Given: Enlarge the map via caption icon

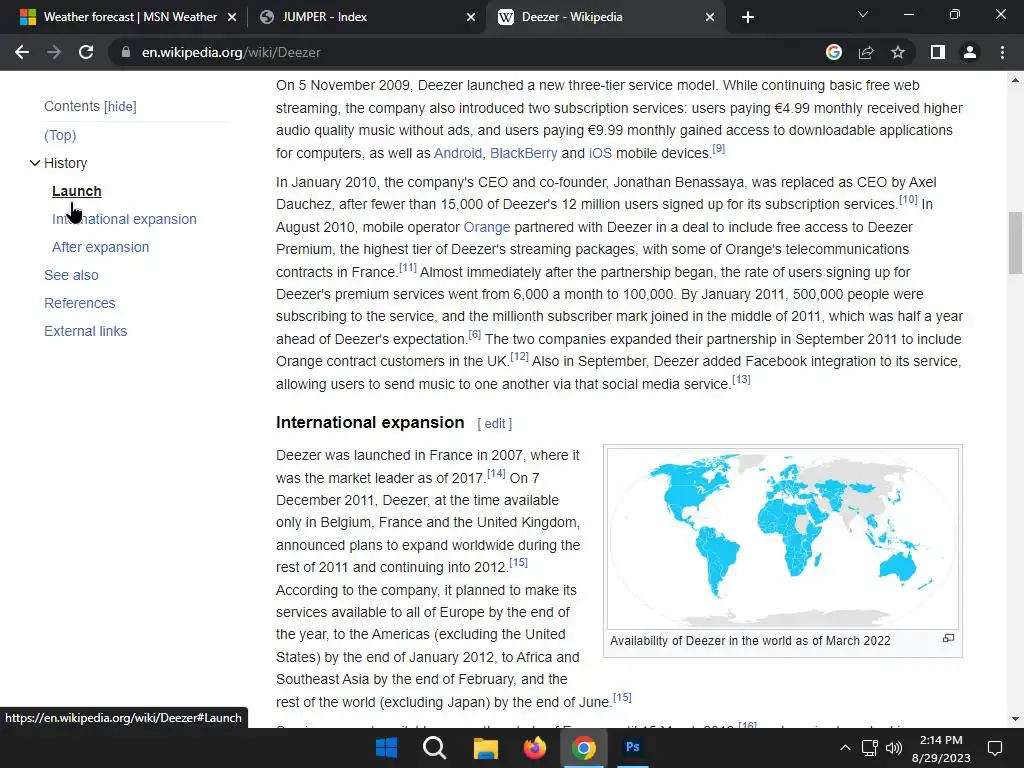Looking at the screenshot, I should (x=948, y=638).
